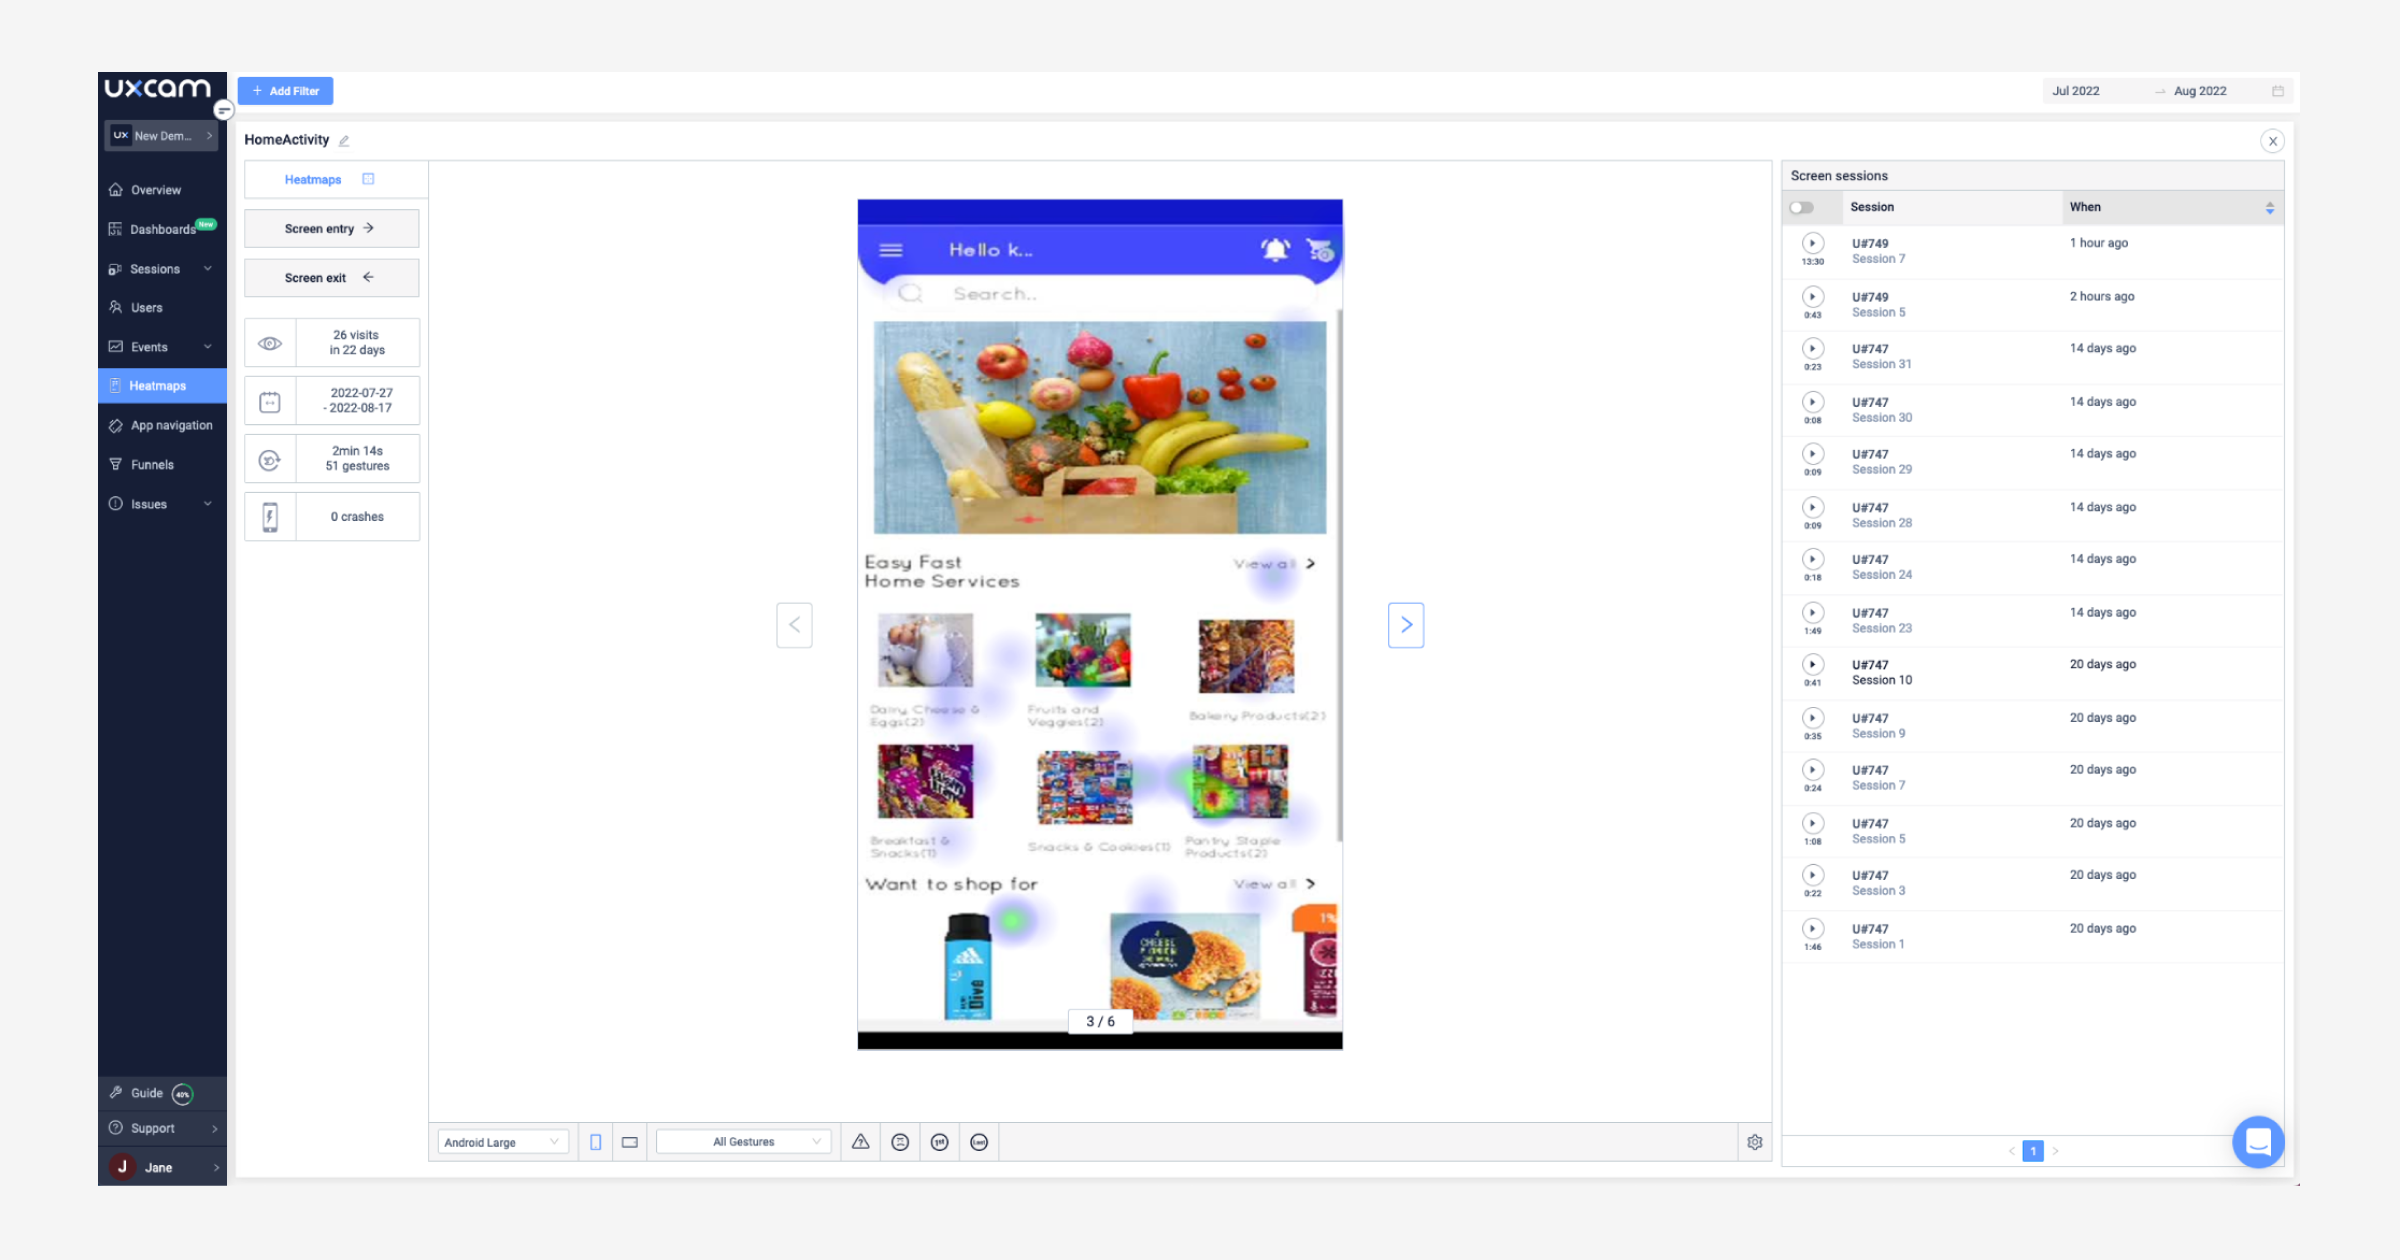The image size is (2400, 1260).
Task: Click the last gesture filter icon
Action: point(978,1141)
